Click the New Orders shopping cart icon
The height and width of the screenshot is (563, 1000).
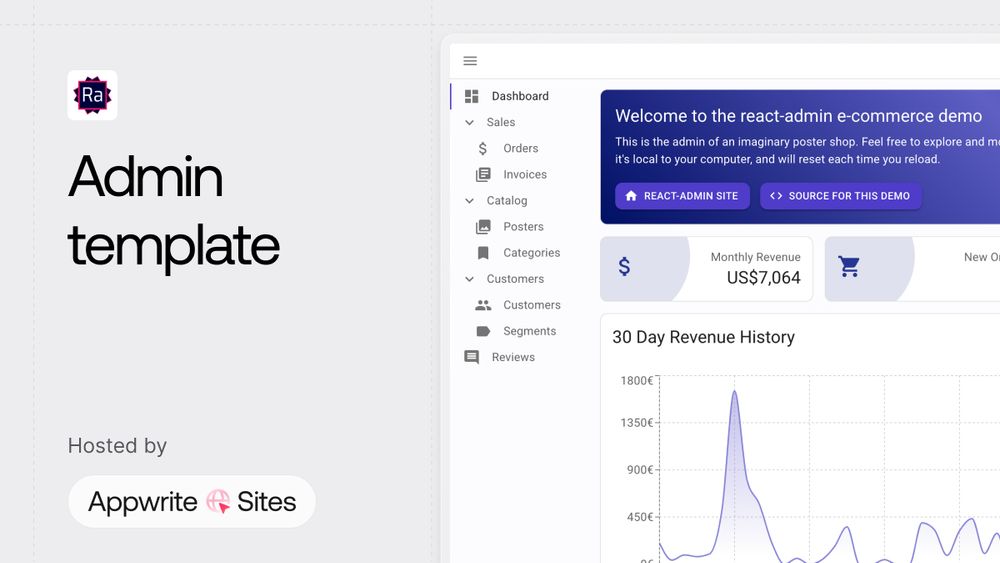(x=849, y=267)
